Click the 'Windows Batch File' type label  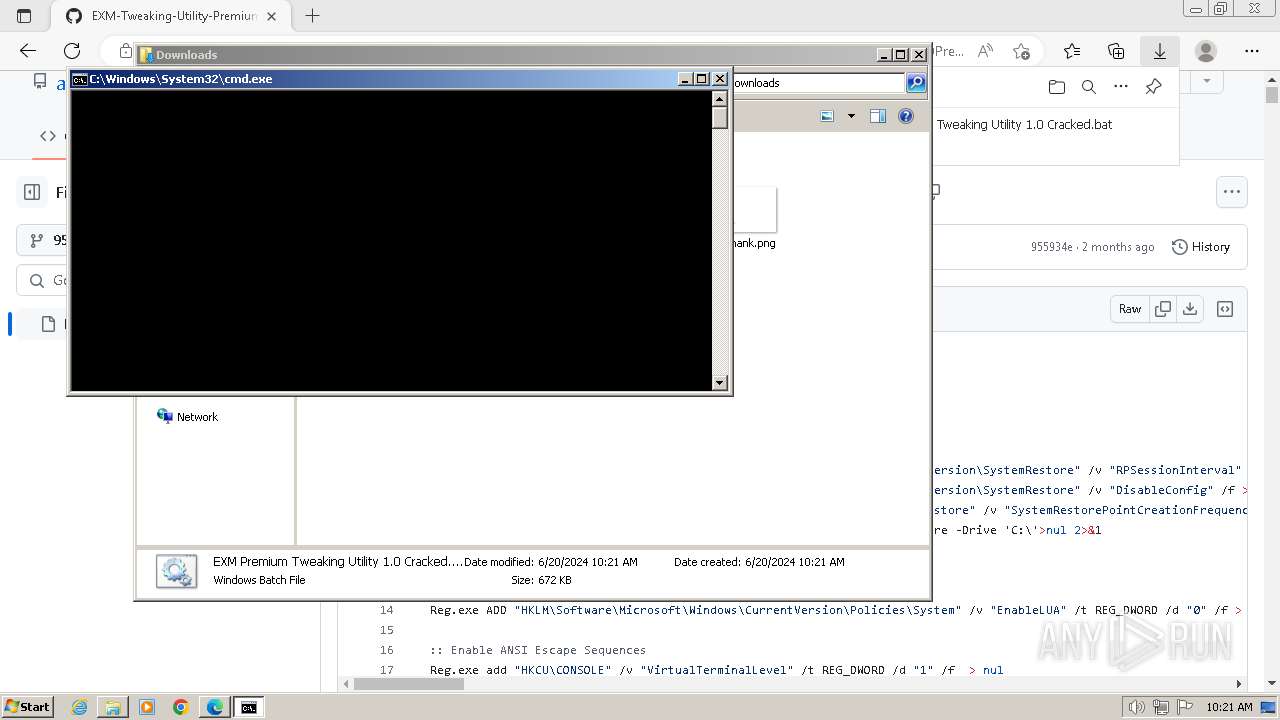(x=259, y=580)
